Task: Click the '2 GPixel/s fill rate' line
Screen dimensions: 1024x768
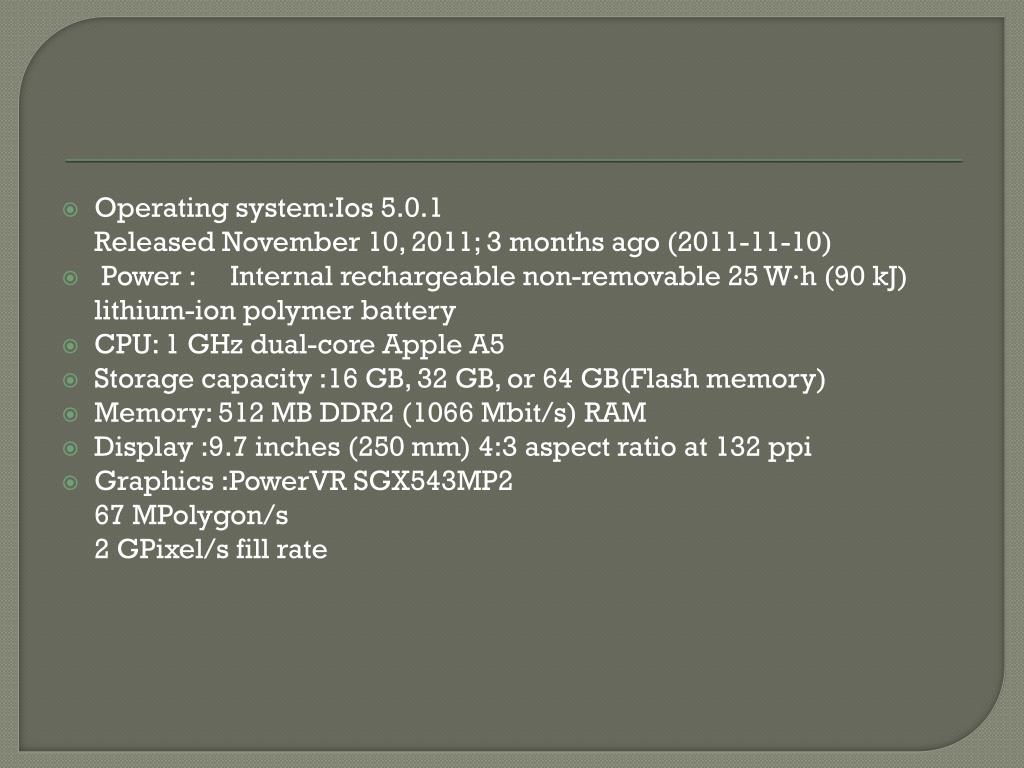Action: pos(210,549)
